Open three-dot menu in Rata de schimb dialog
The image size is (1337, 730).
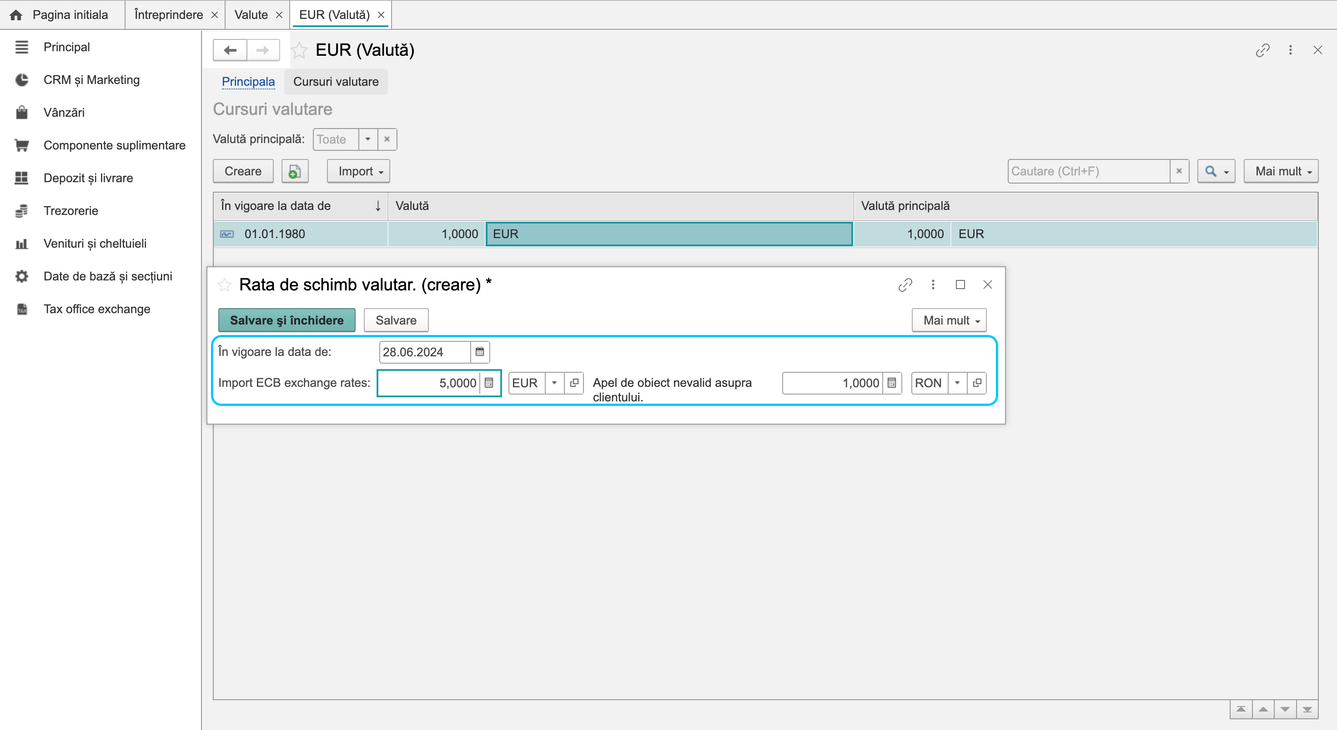coord(933,285)
